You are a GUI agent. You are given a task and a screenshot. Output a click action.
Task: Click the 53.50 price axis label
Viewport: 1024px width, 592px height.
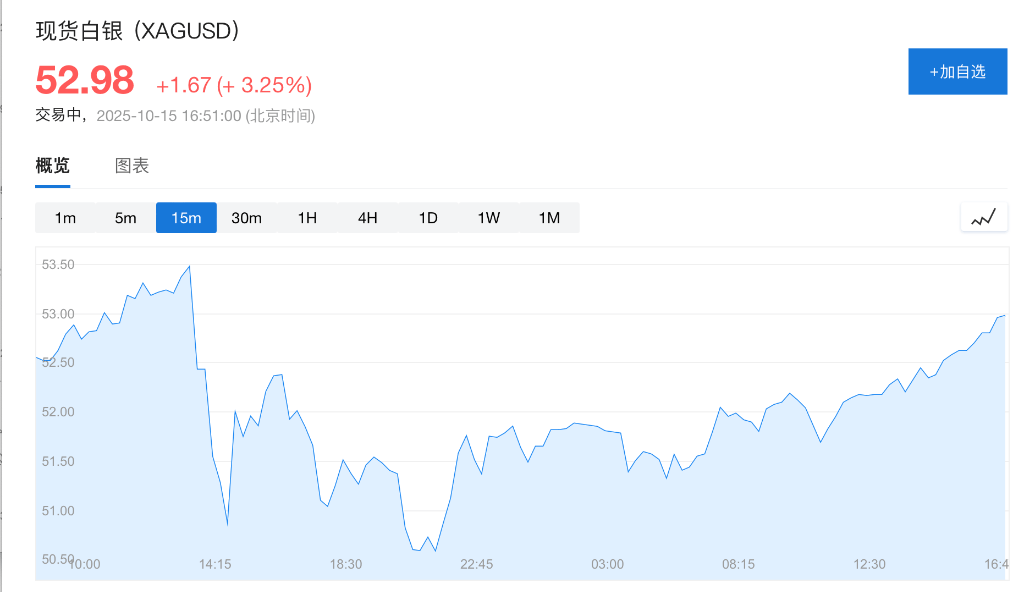(x=58, y=265)
